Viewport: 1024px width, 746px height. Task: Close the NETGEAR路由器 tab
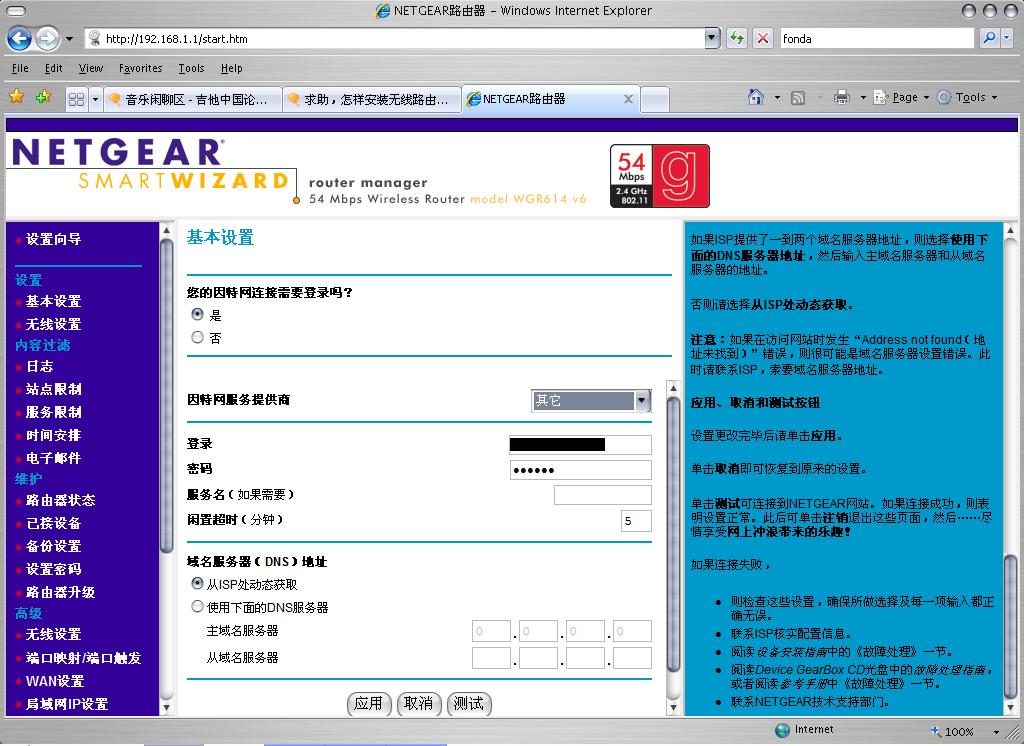pyautogui.click(x=628, y=99)
